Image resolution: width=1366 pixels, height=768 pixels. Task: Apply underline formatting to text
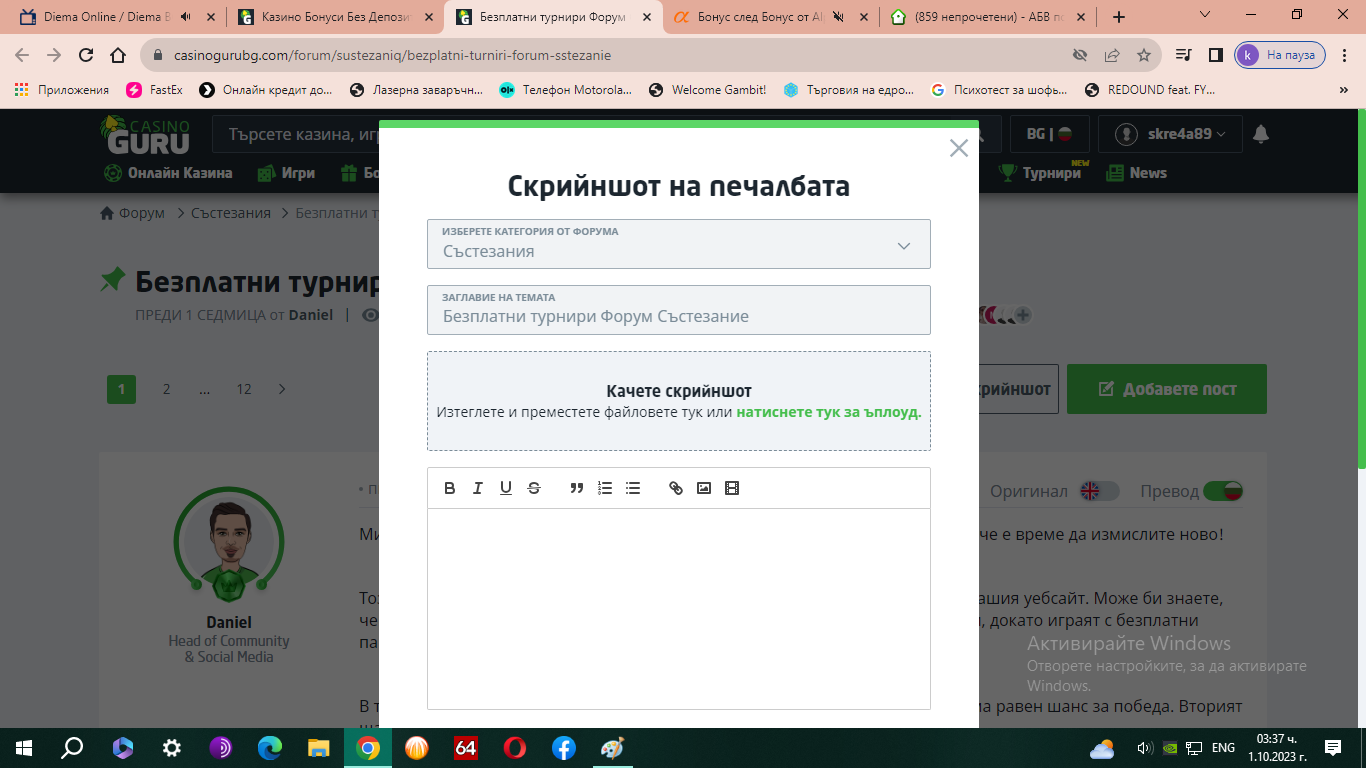(x=506, y=488)
